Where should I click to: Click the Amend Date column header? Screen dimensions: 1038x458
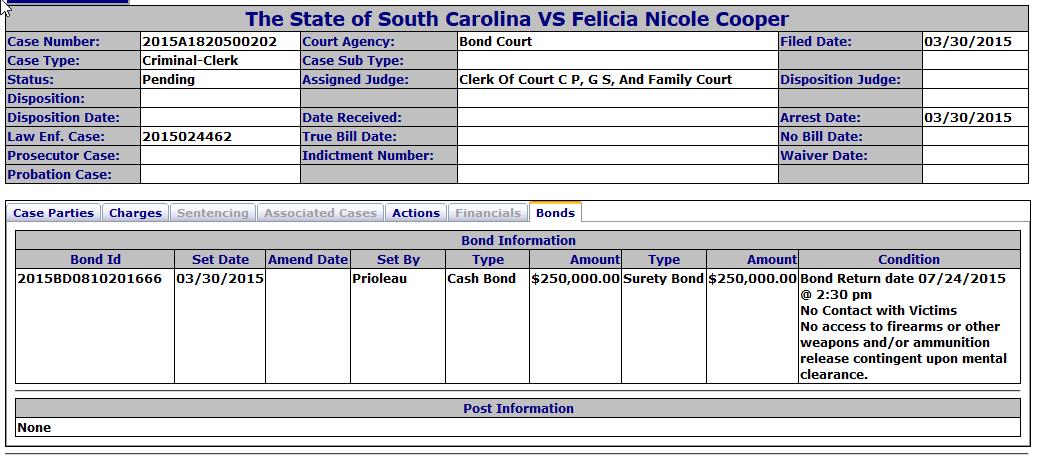pos(308,260)
